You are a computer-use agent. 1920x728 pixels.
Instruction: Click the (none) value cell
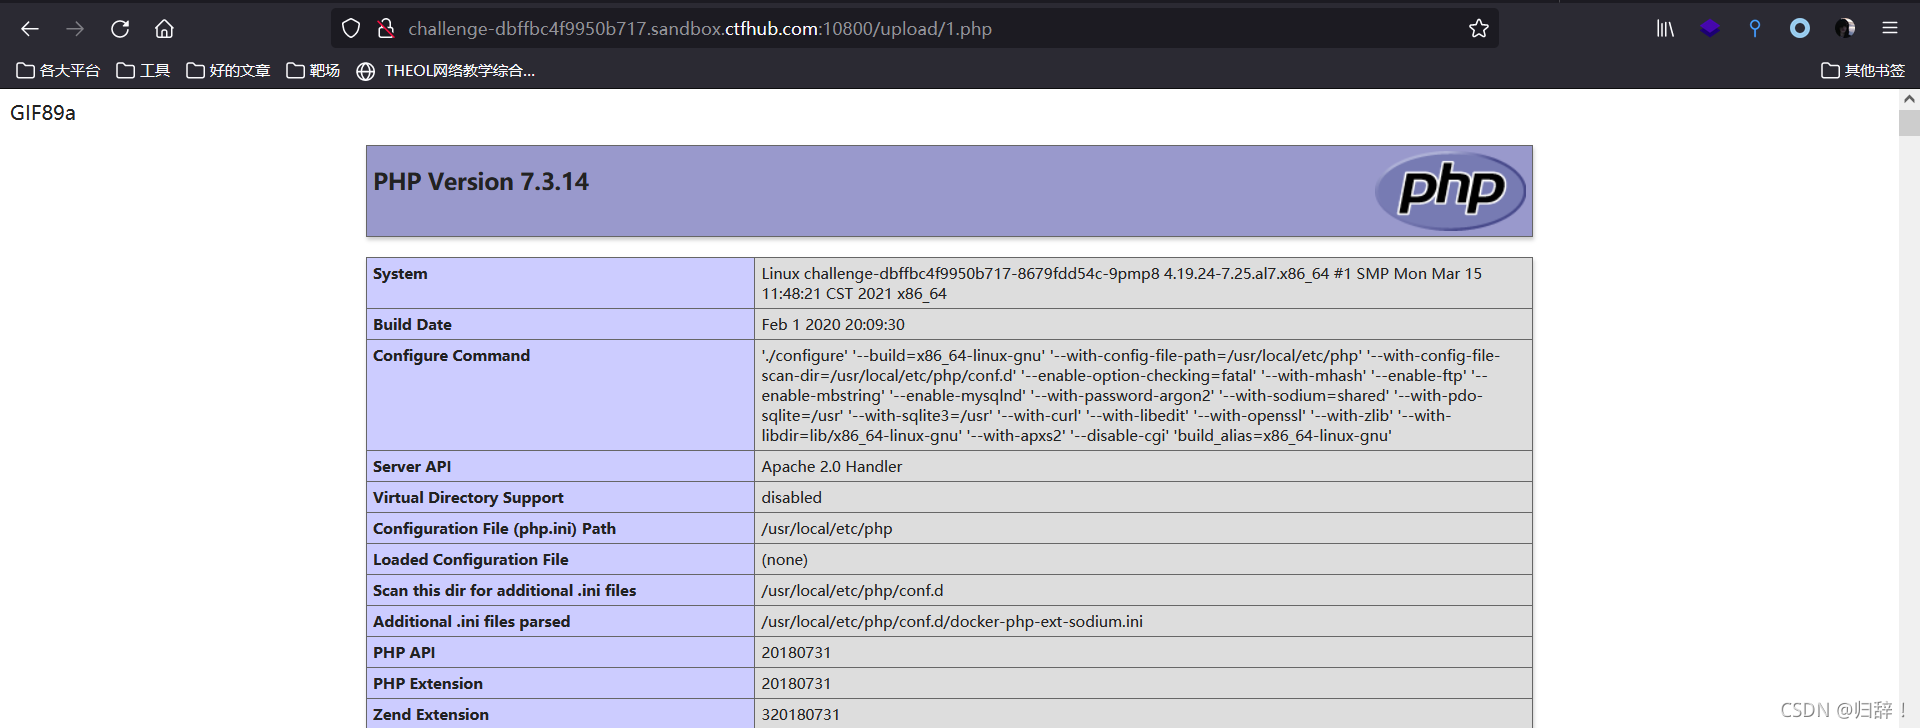(1143, 560)
